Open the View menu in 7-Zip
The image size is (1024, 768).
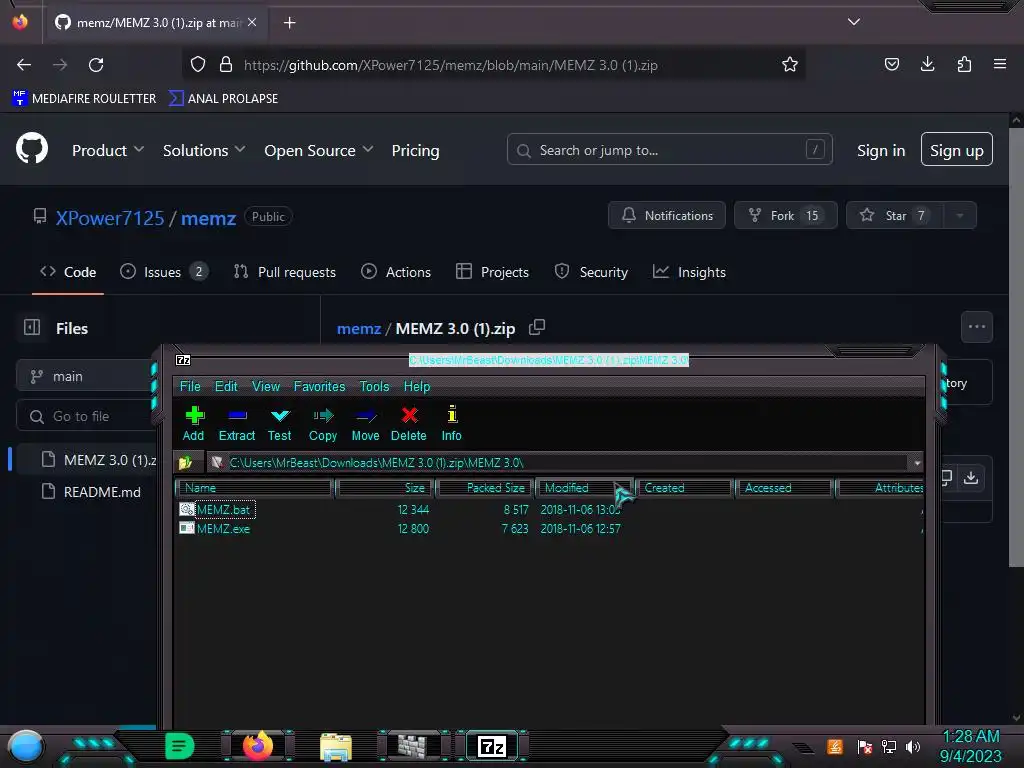(x=266, y=386)
